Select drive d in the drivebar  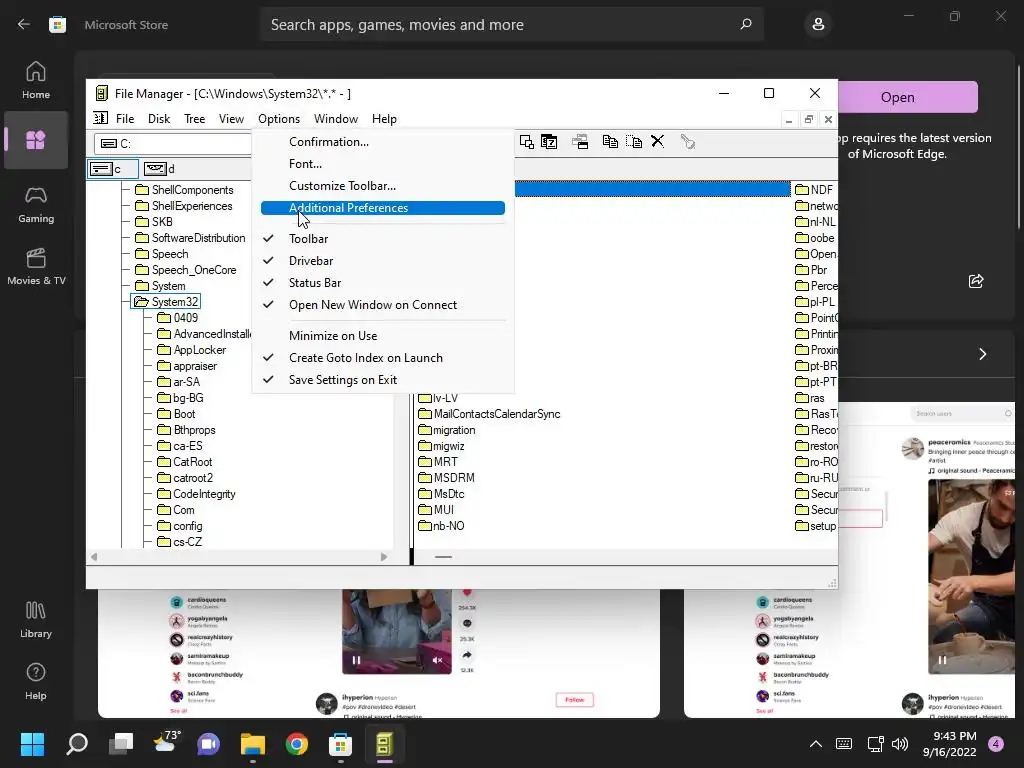point(160,169)
